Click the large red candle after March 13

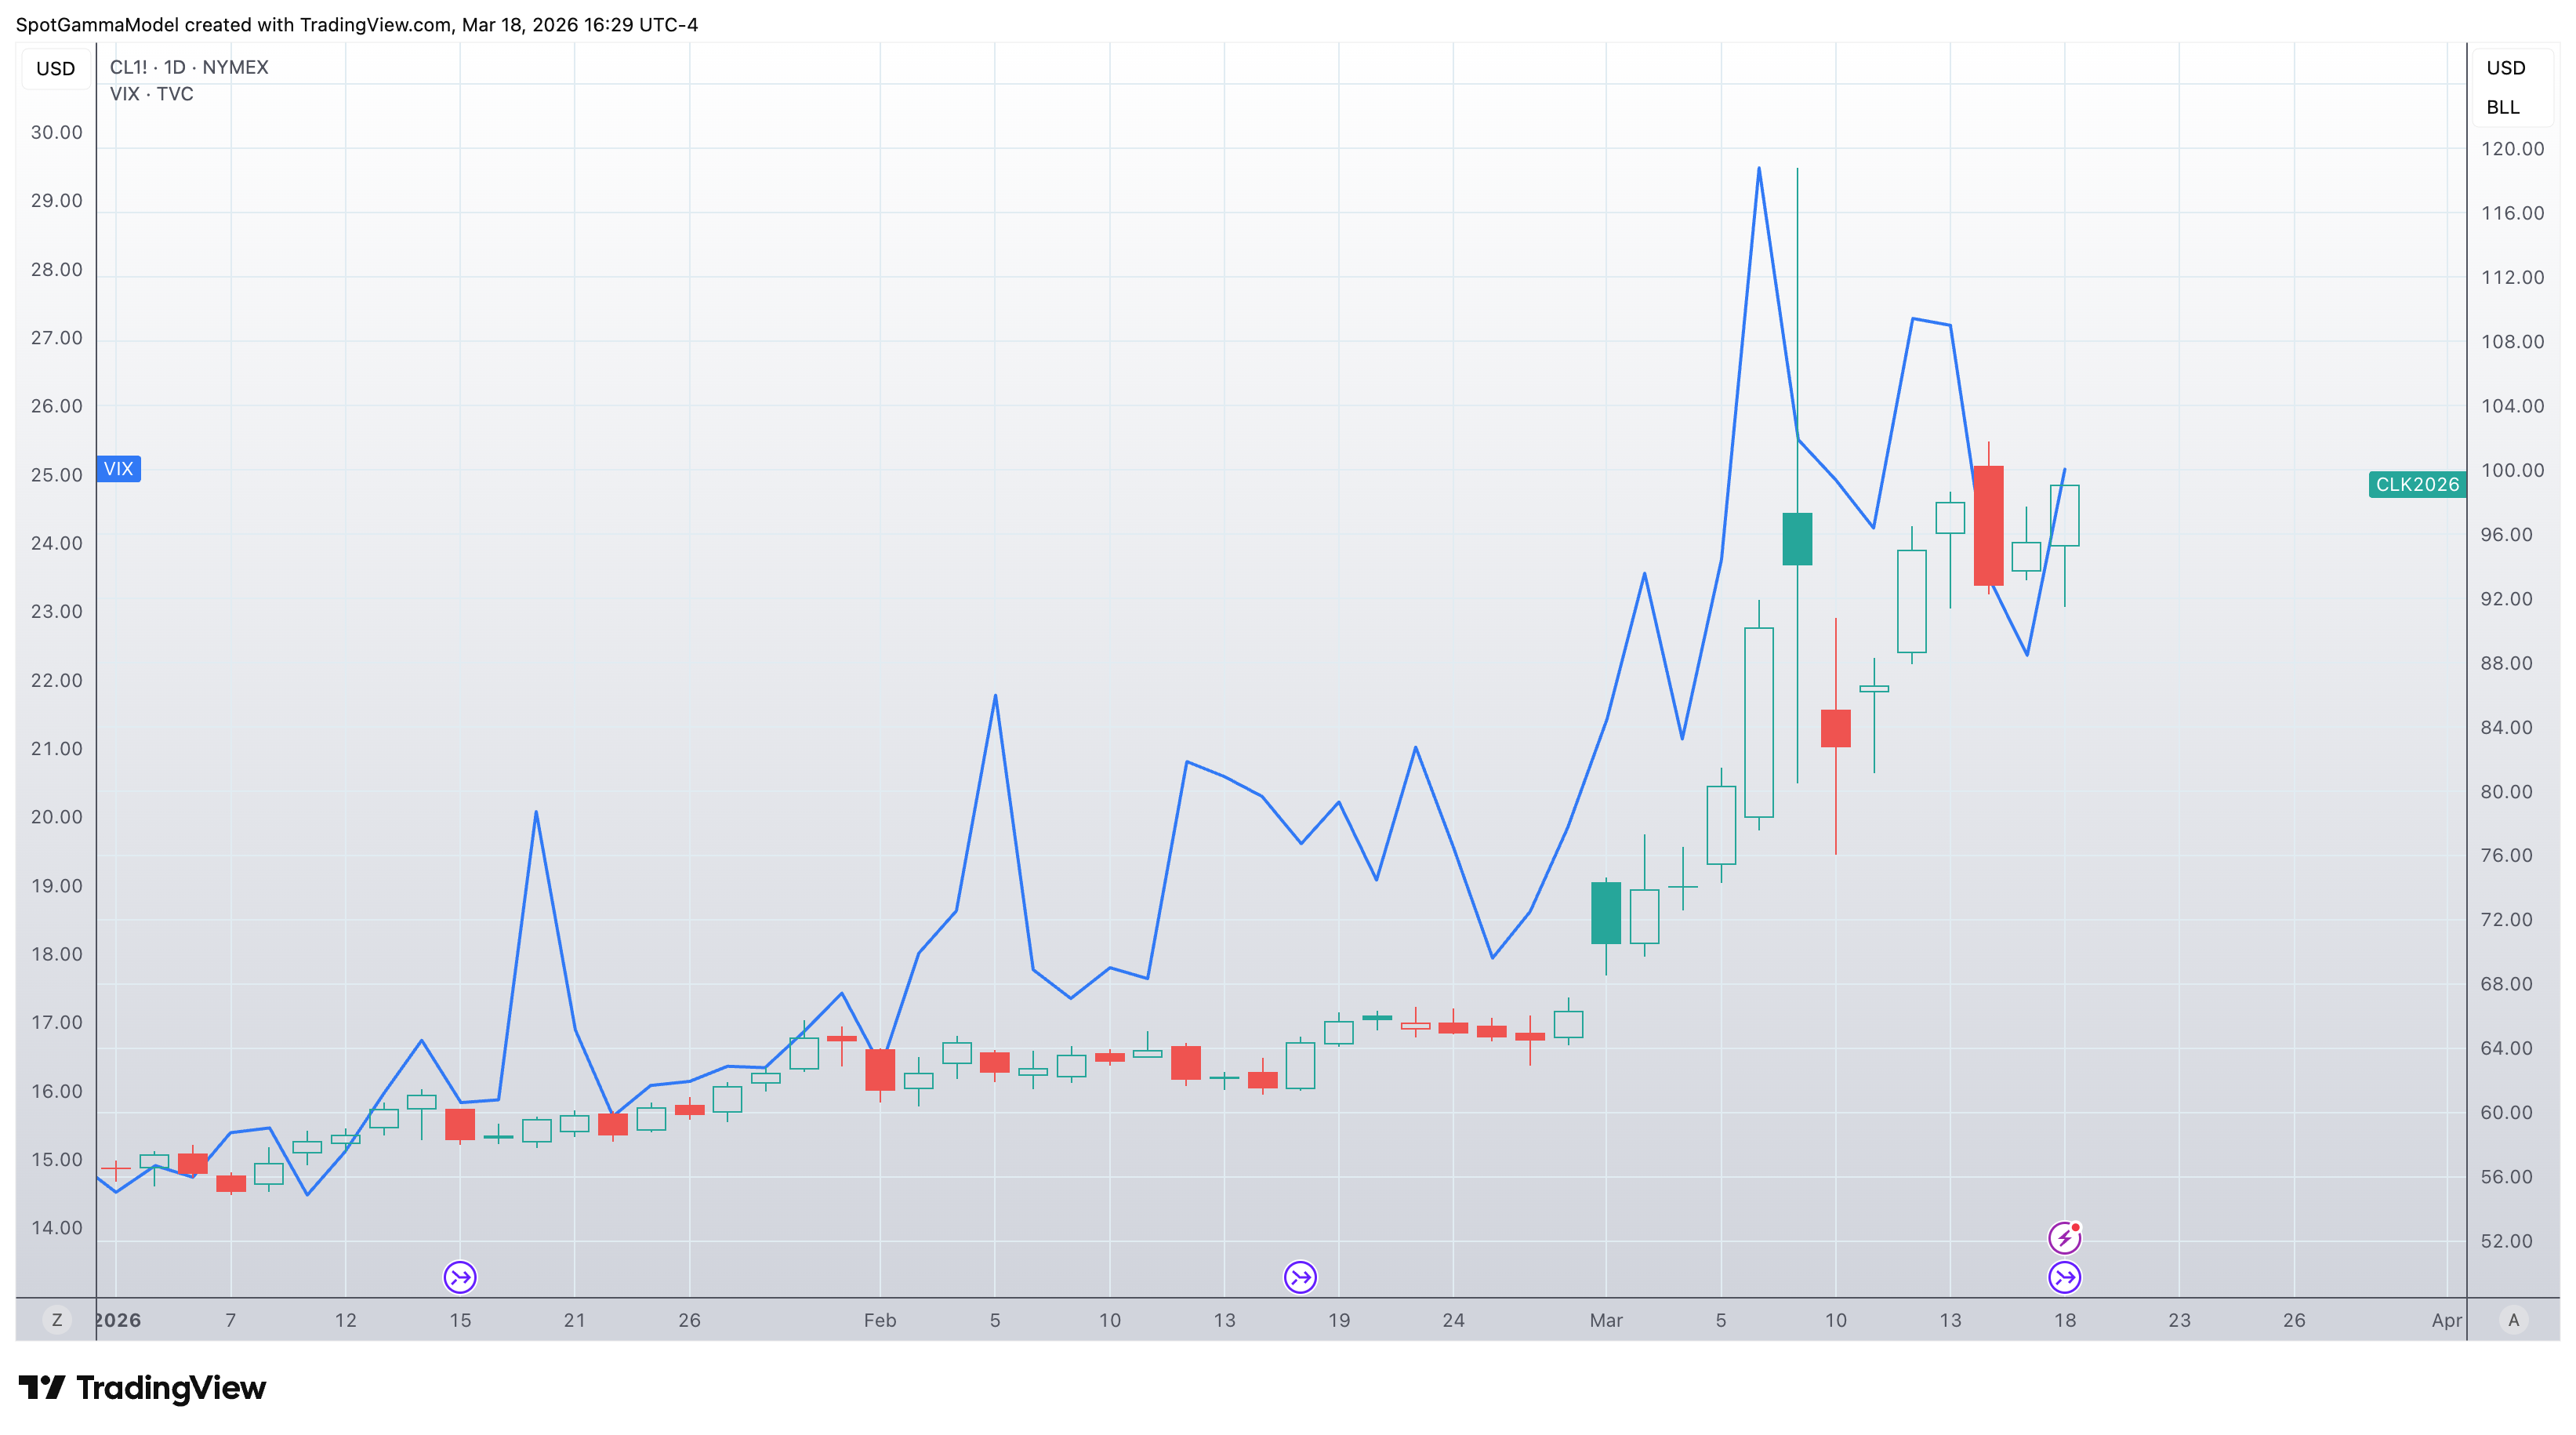click(x=1988, y=525)
